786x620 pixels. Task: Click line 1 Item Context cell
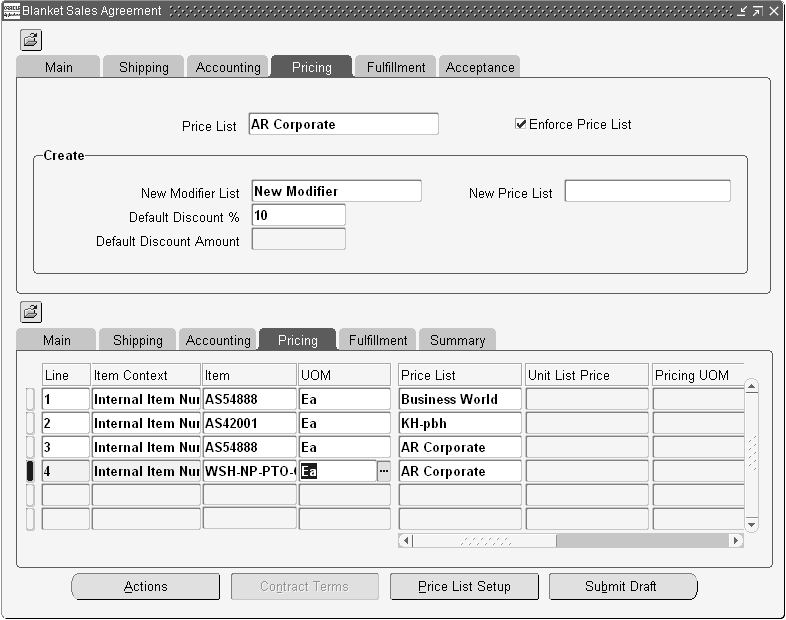(x=146, y=399)
